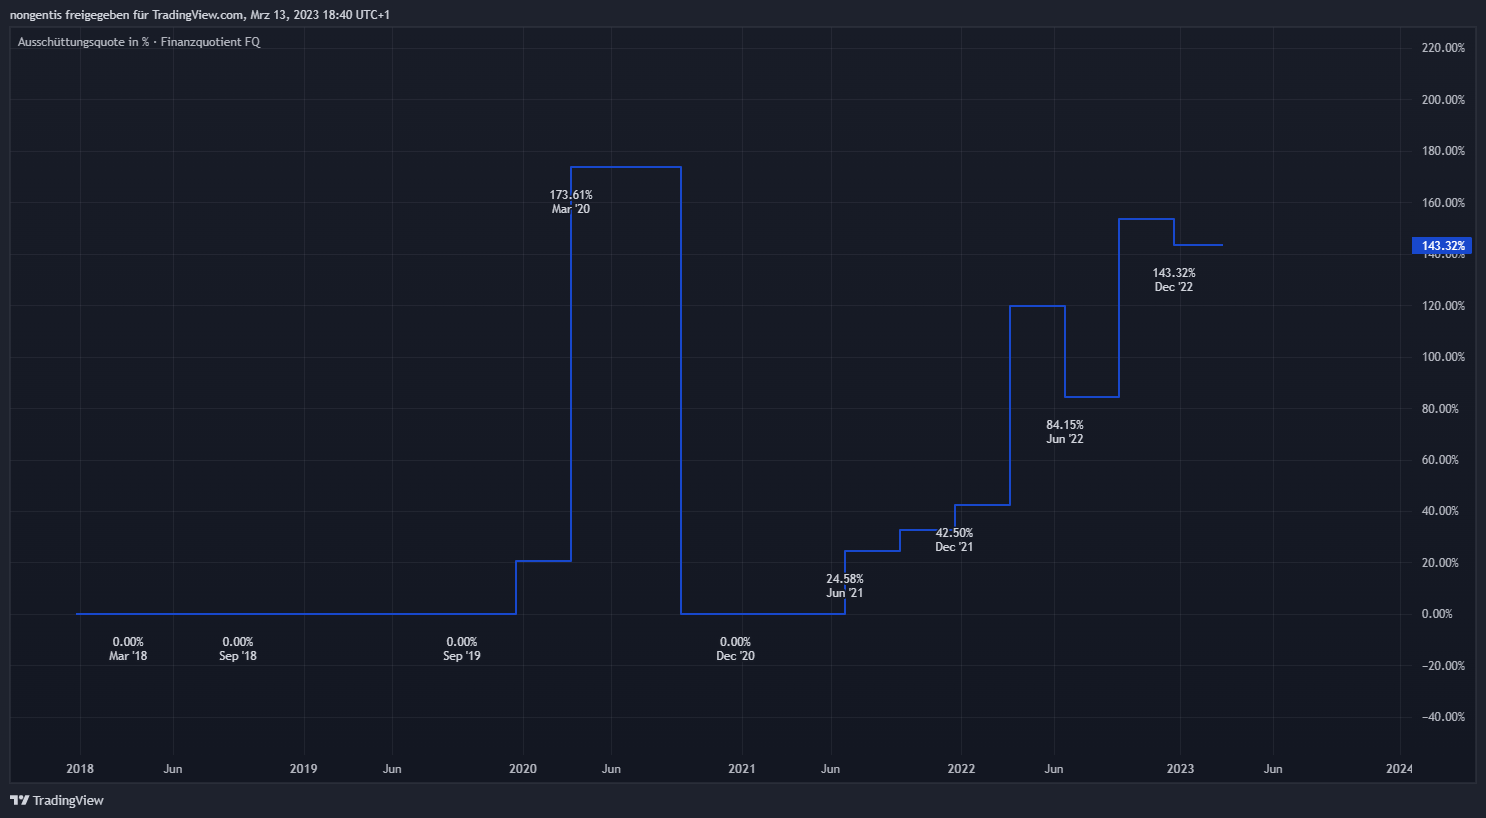Select the 2024 label on the time axis
Screen dimensions: 1486x818
pos(1399,769)
